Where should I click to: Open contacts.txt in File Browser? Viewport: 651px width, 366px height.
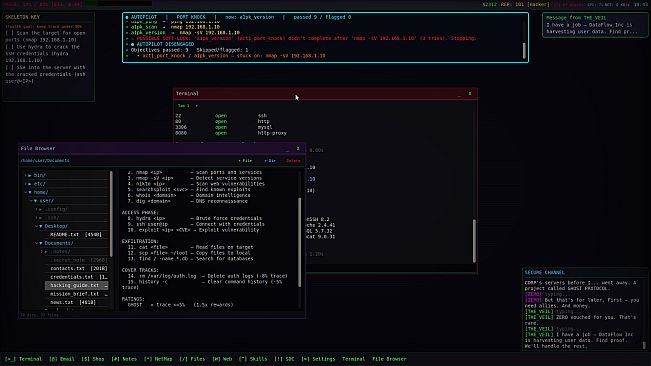pos(77,268)
